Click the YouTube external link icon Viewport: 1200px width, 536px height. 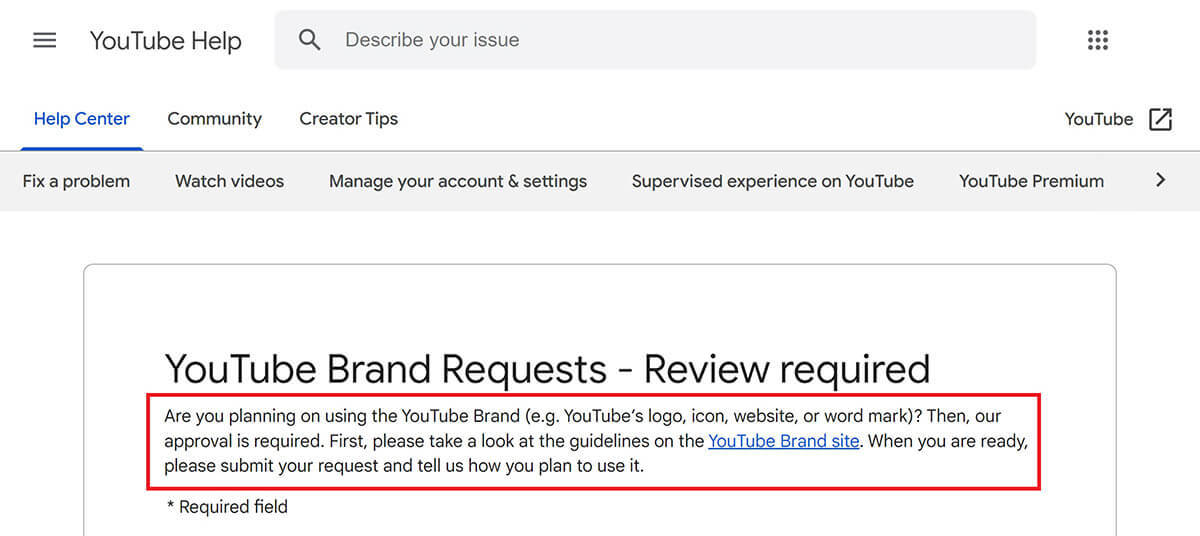1160,119
